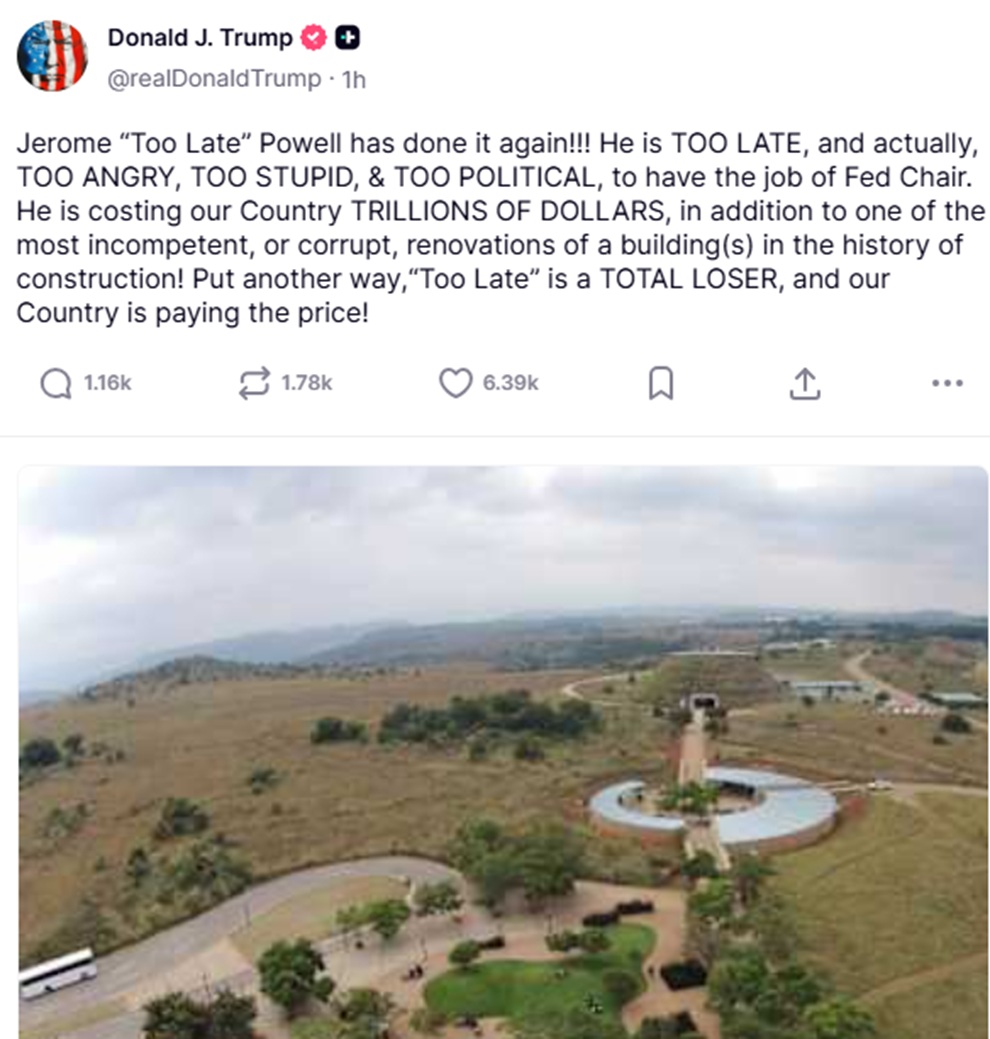Viewport: 990px width, 1039px height.
Task: Open the share upload icon
Action: (x=805, y=383)
